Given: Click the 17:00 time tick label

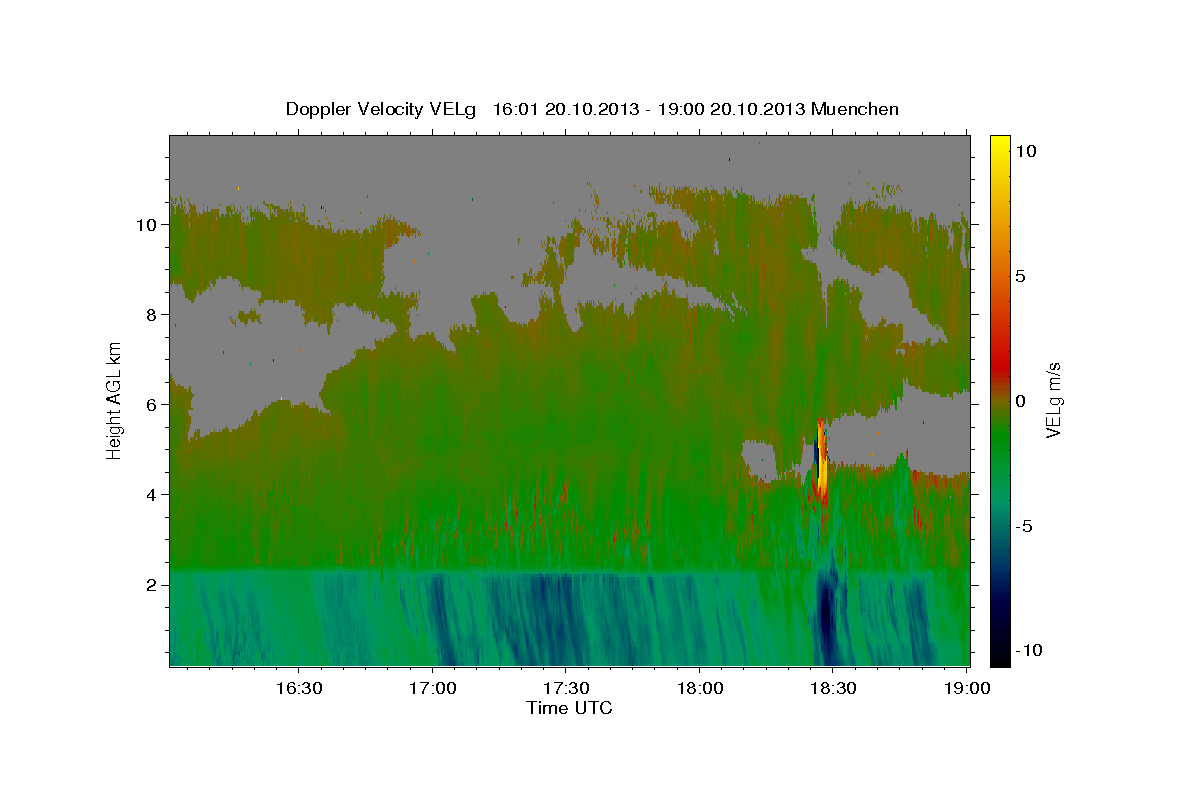Looking at the screenshot, I should click(x=432, y=689).
